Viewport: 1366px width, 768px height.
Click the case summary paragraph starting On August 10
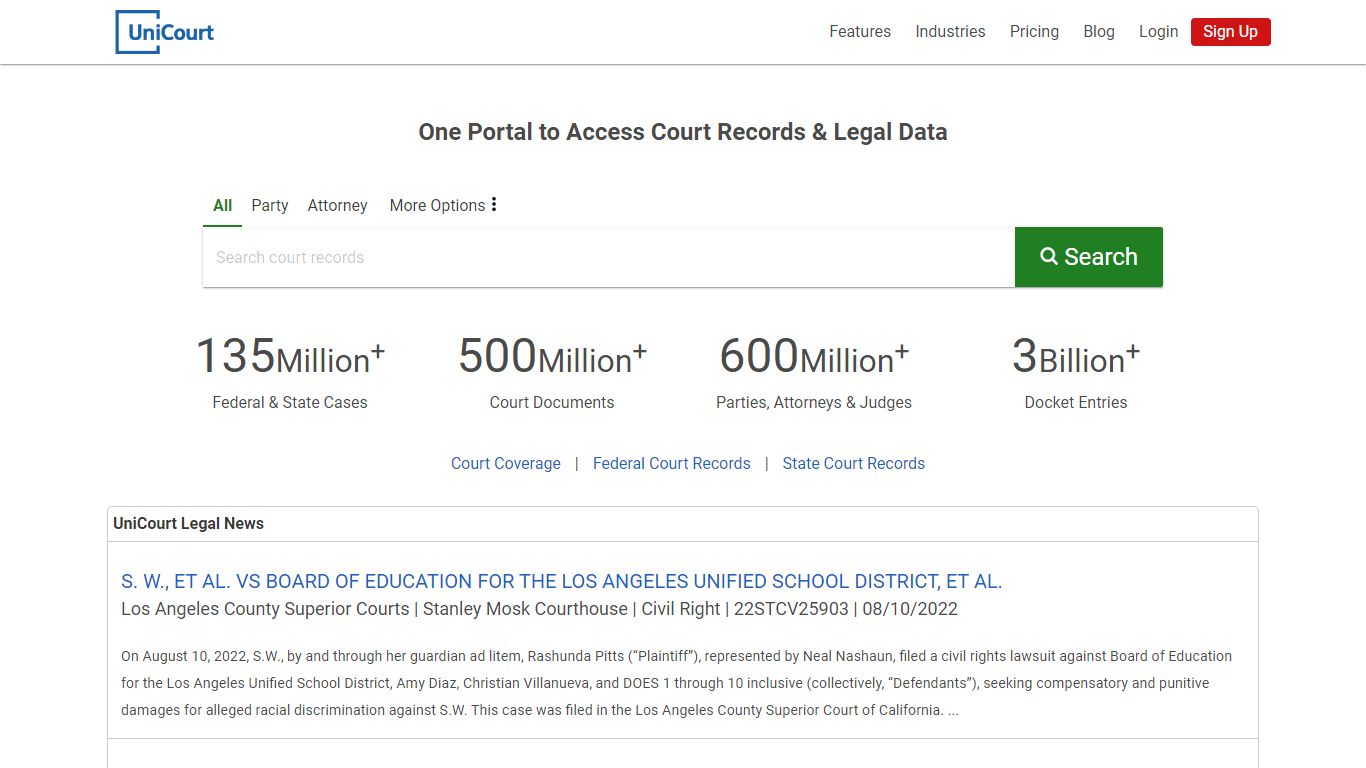click(676, 683)
